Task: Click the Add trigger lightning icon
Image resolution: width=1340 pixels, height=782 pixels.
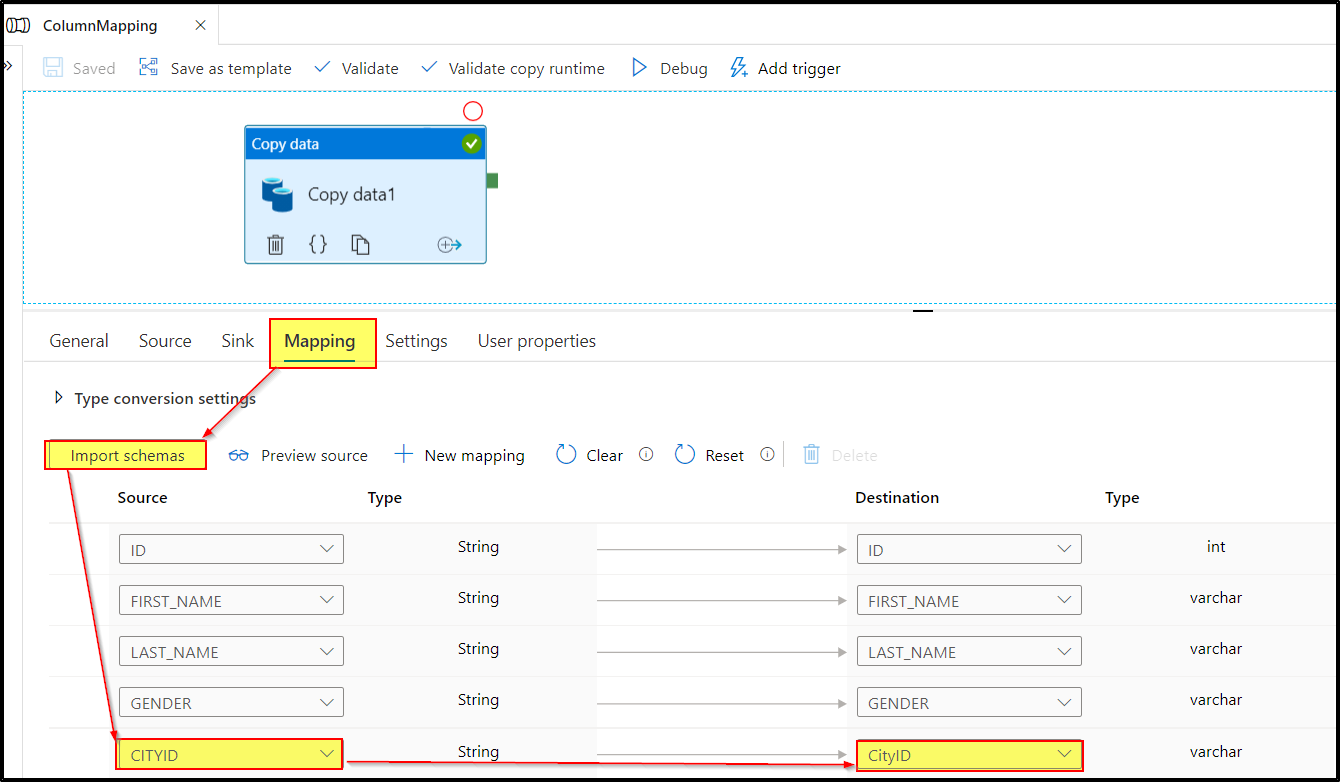Action: [738, 67]
